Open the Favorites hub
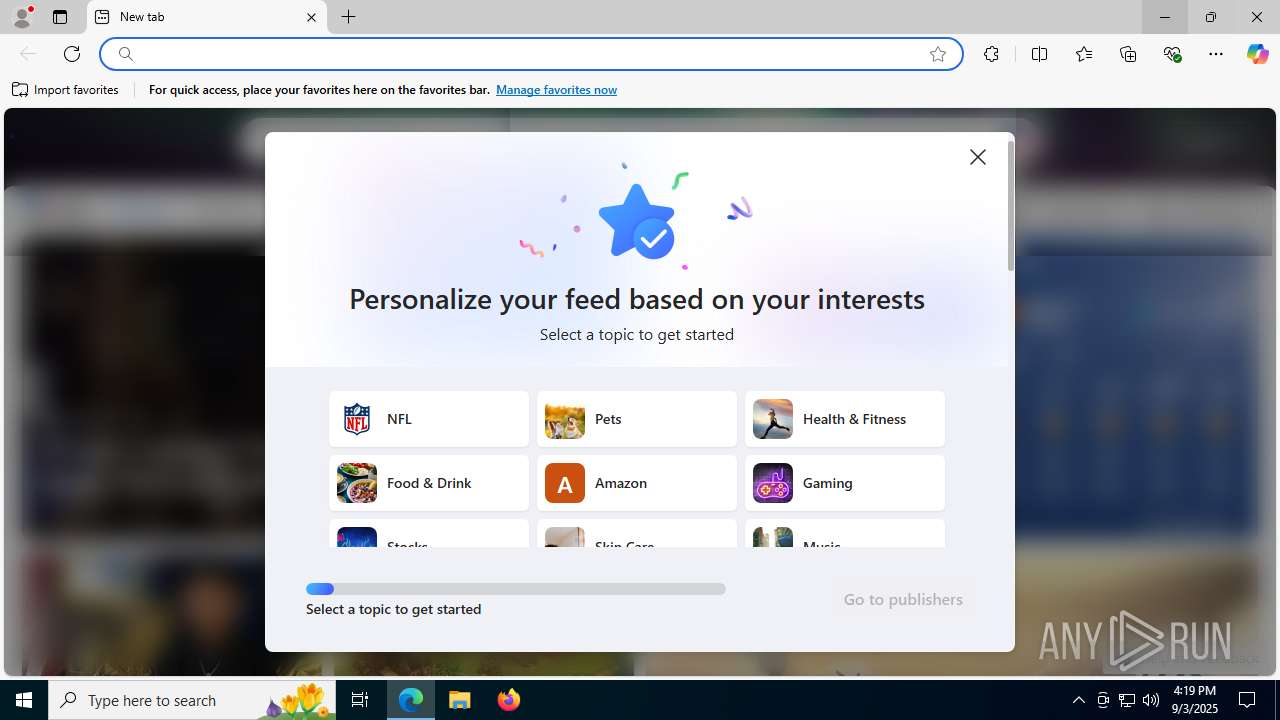1280x720 pixels. point(1084,54)
